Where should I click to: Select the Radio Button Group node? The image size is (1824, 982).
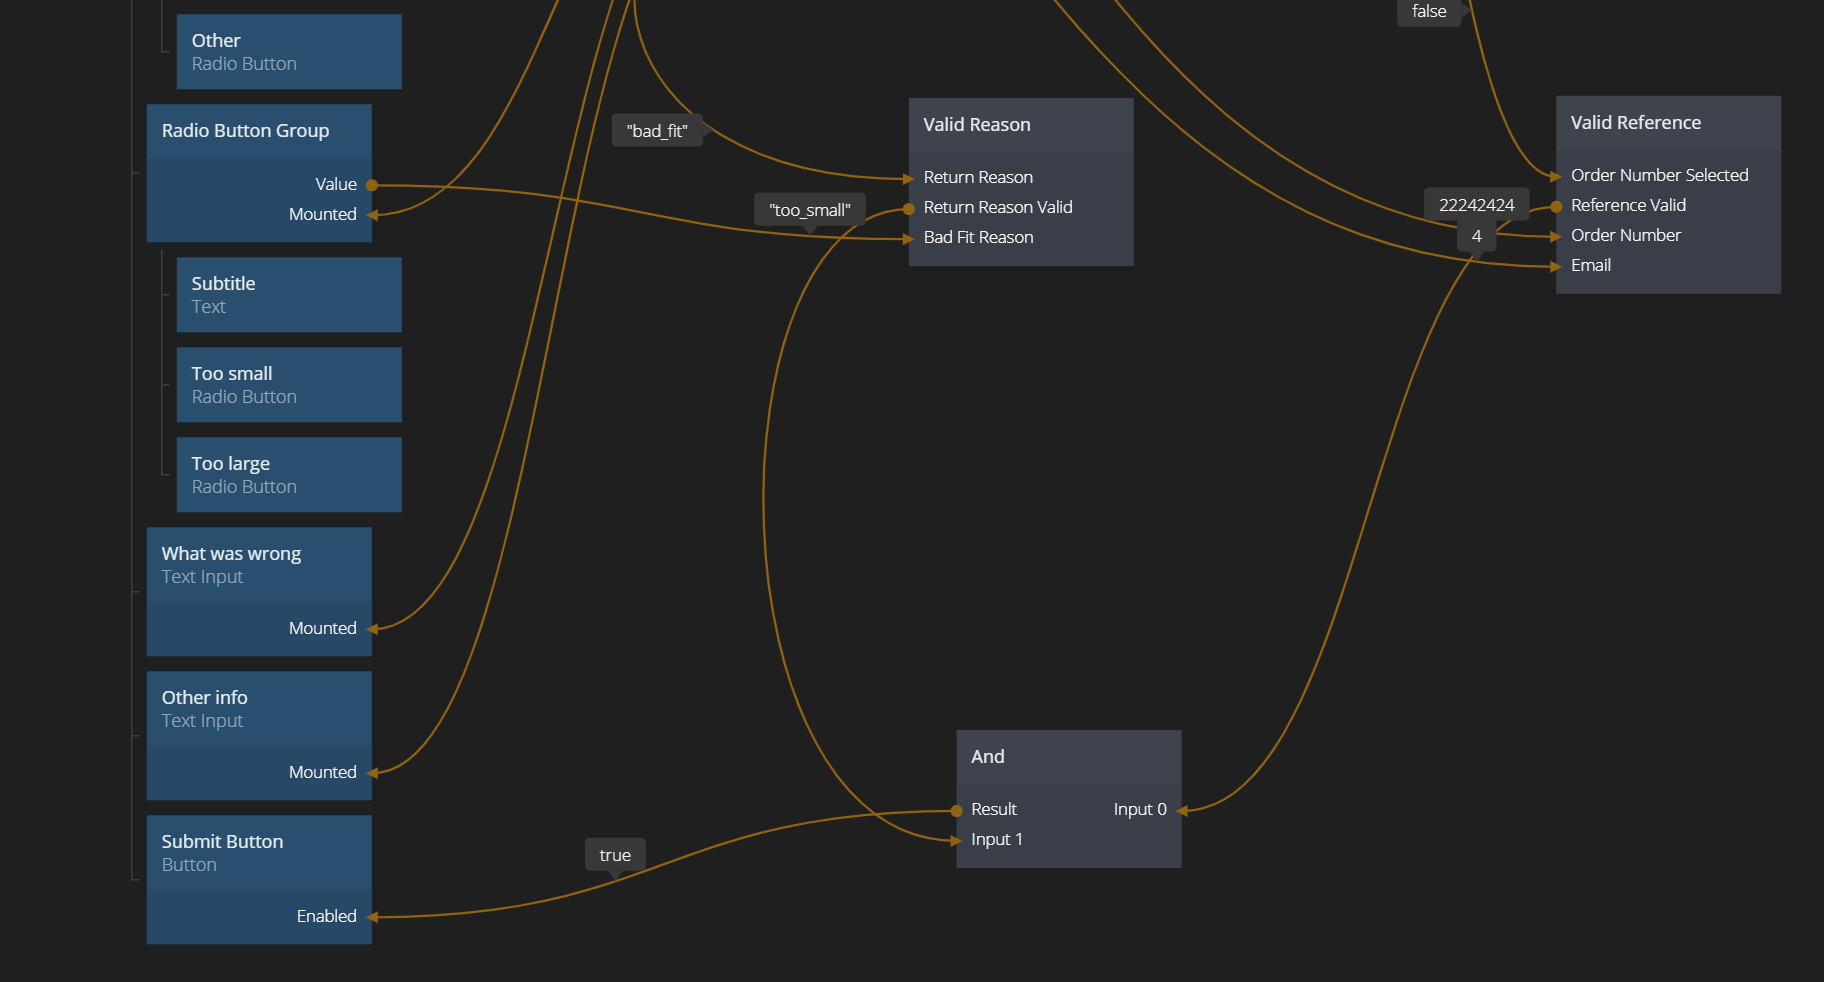tap(258, 131)
